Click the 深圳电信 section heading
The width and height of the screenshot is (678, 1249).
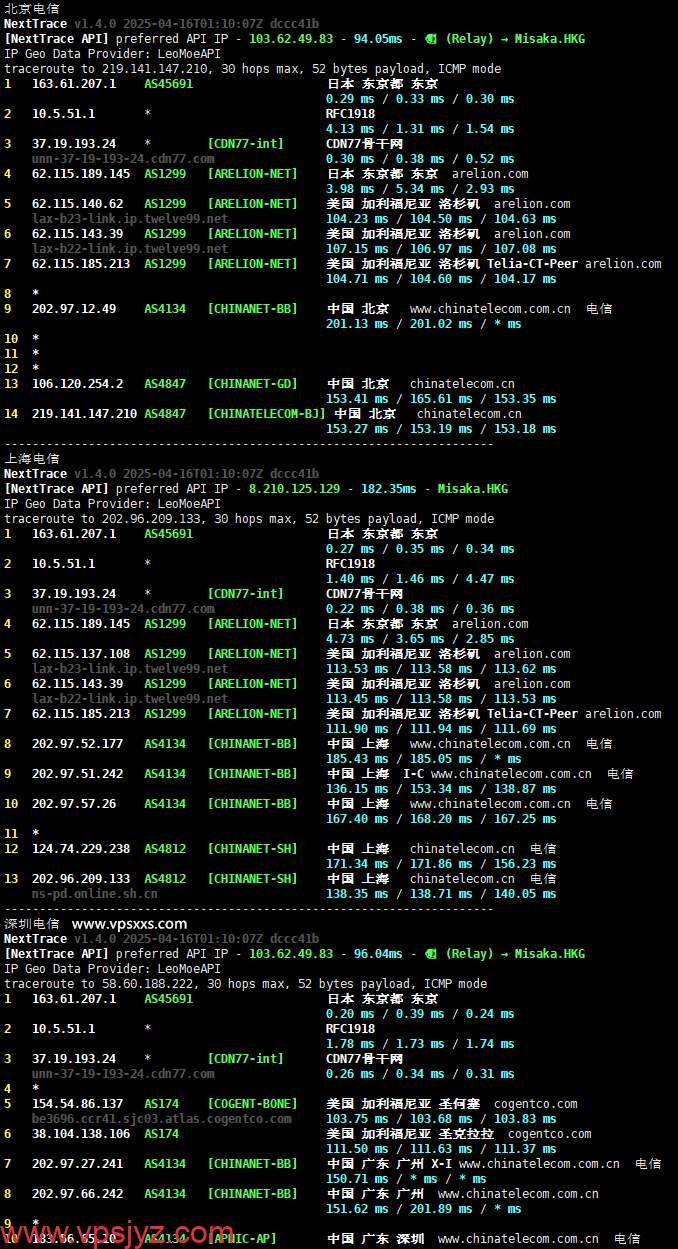[x=31, y=923]
